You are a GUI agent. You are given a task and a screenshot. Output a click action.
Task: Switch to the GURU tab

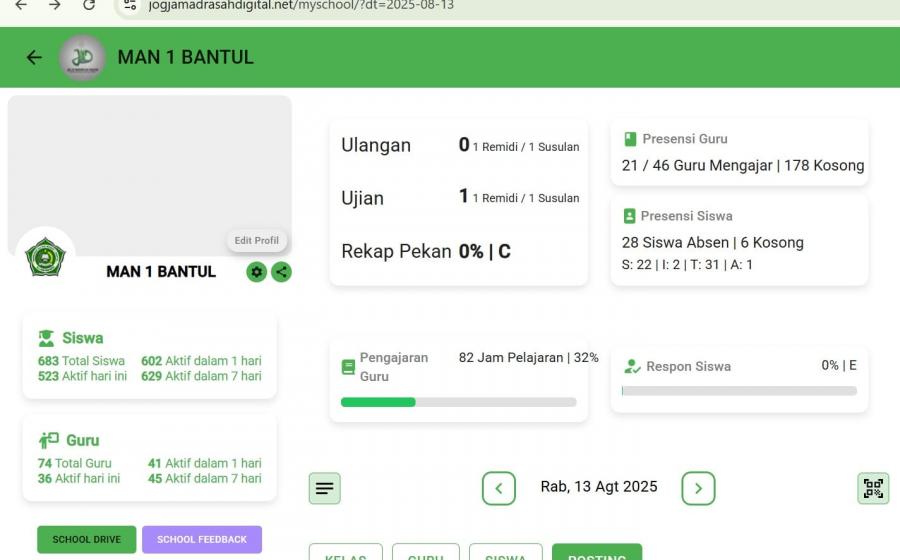pyautogui.click(x=425, y=553)
